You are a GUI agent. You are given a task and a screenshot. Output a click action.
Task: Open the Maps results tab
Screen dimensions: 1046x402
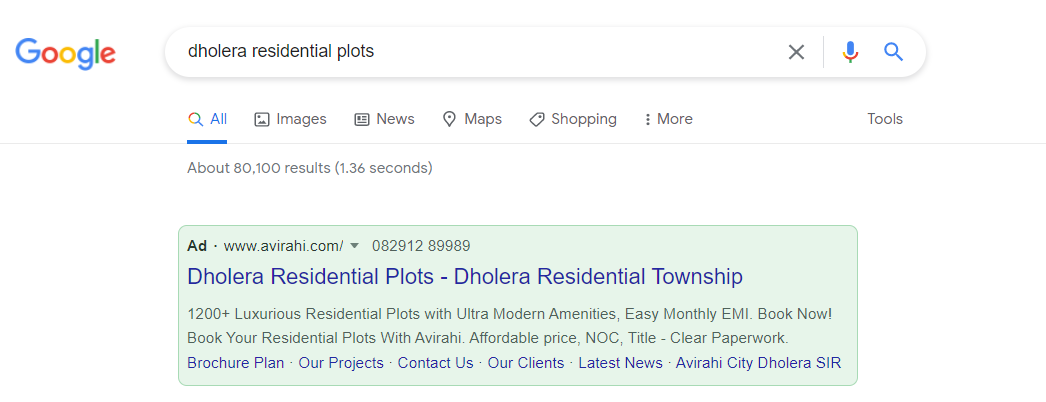[x=472, y=119]
